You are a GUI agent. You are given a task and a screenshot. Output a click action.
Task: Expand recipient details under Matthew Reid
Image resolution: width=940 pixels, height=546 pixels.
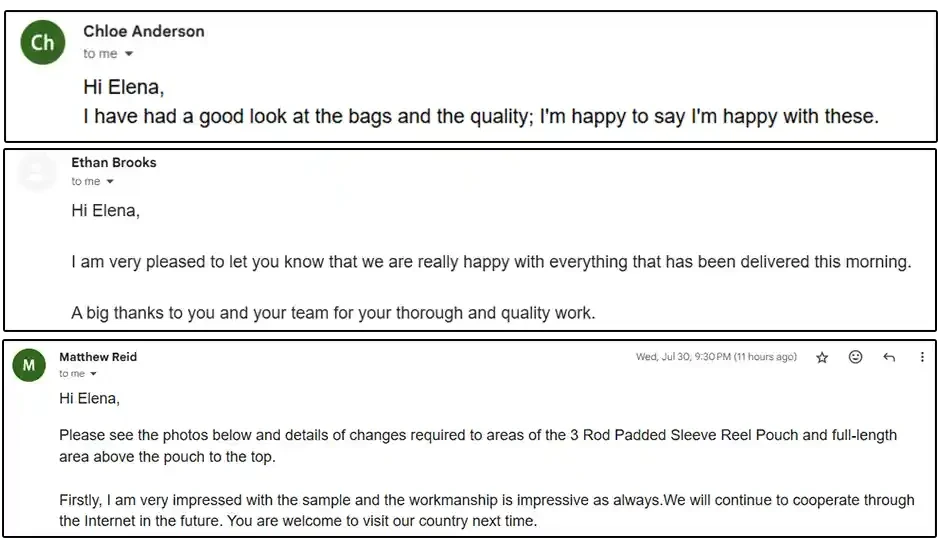(93, 374)
